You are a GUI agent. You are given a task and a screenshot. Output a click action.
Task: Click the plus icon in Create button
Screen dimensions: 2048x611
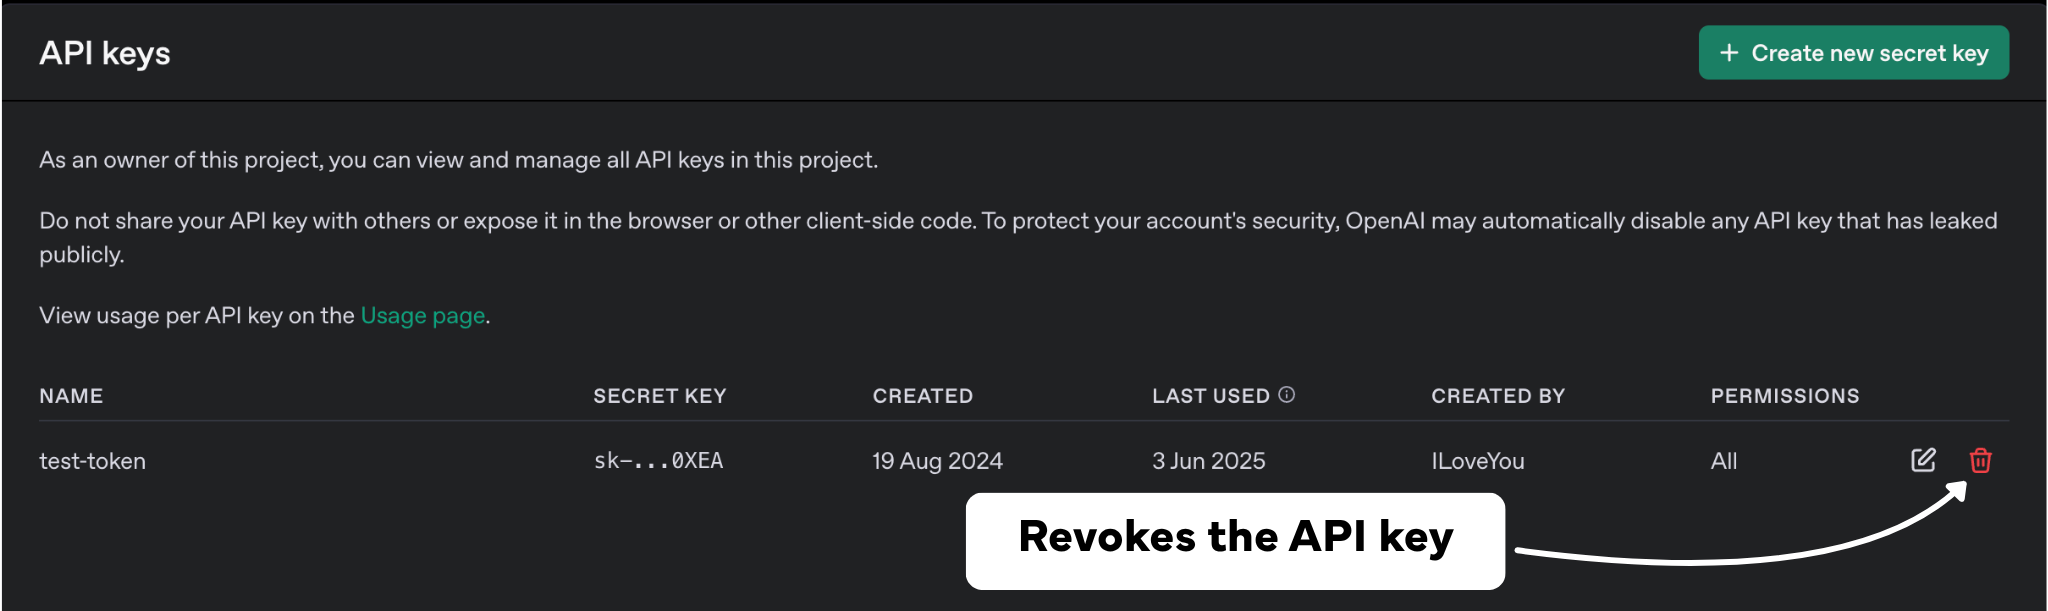click(1729, 53)
